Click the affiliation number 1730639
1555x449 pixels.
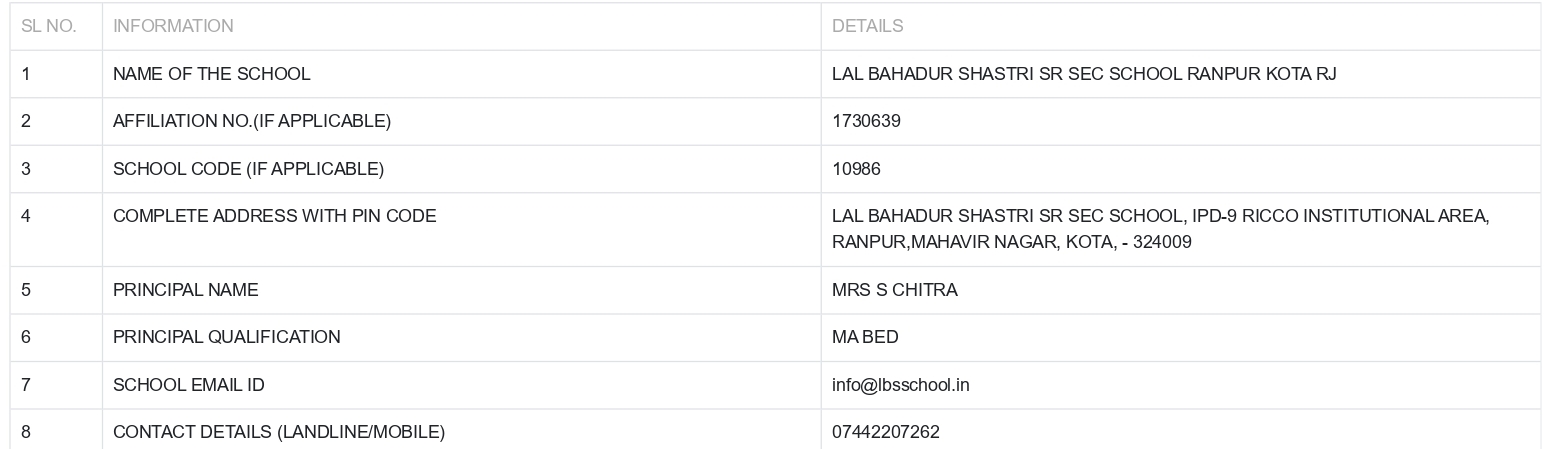pyautogui.click(x=866, y=121)
